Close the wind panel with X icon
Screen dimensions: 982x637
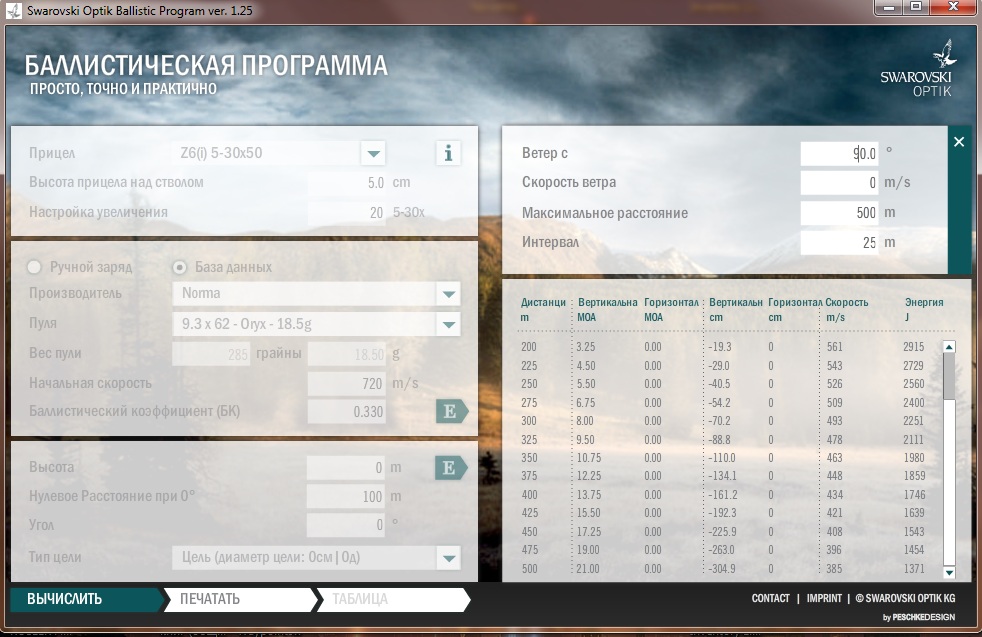[x=959, y=142]
